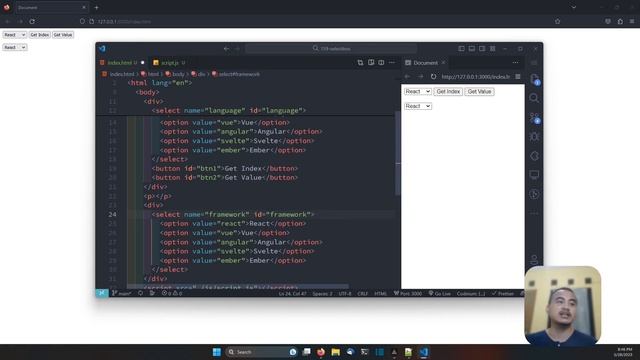The width and height of the screenshot is (640, 360).
Task: Go back in the embedded preview browser
Action: pos(407,76)
